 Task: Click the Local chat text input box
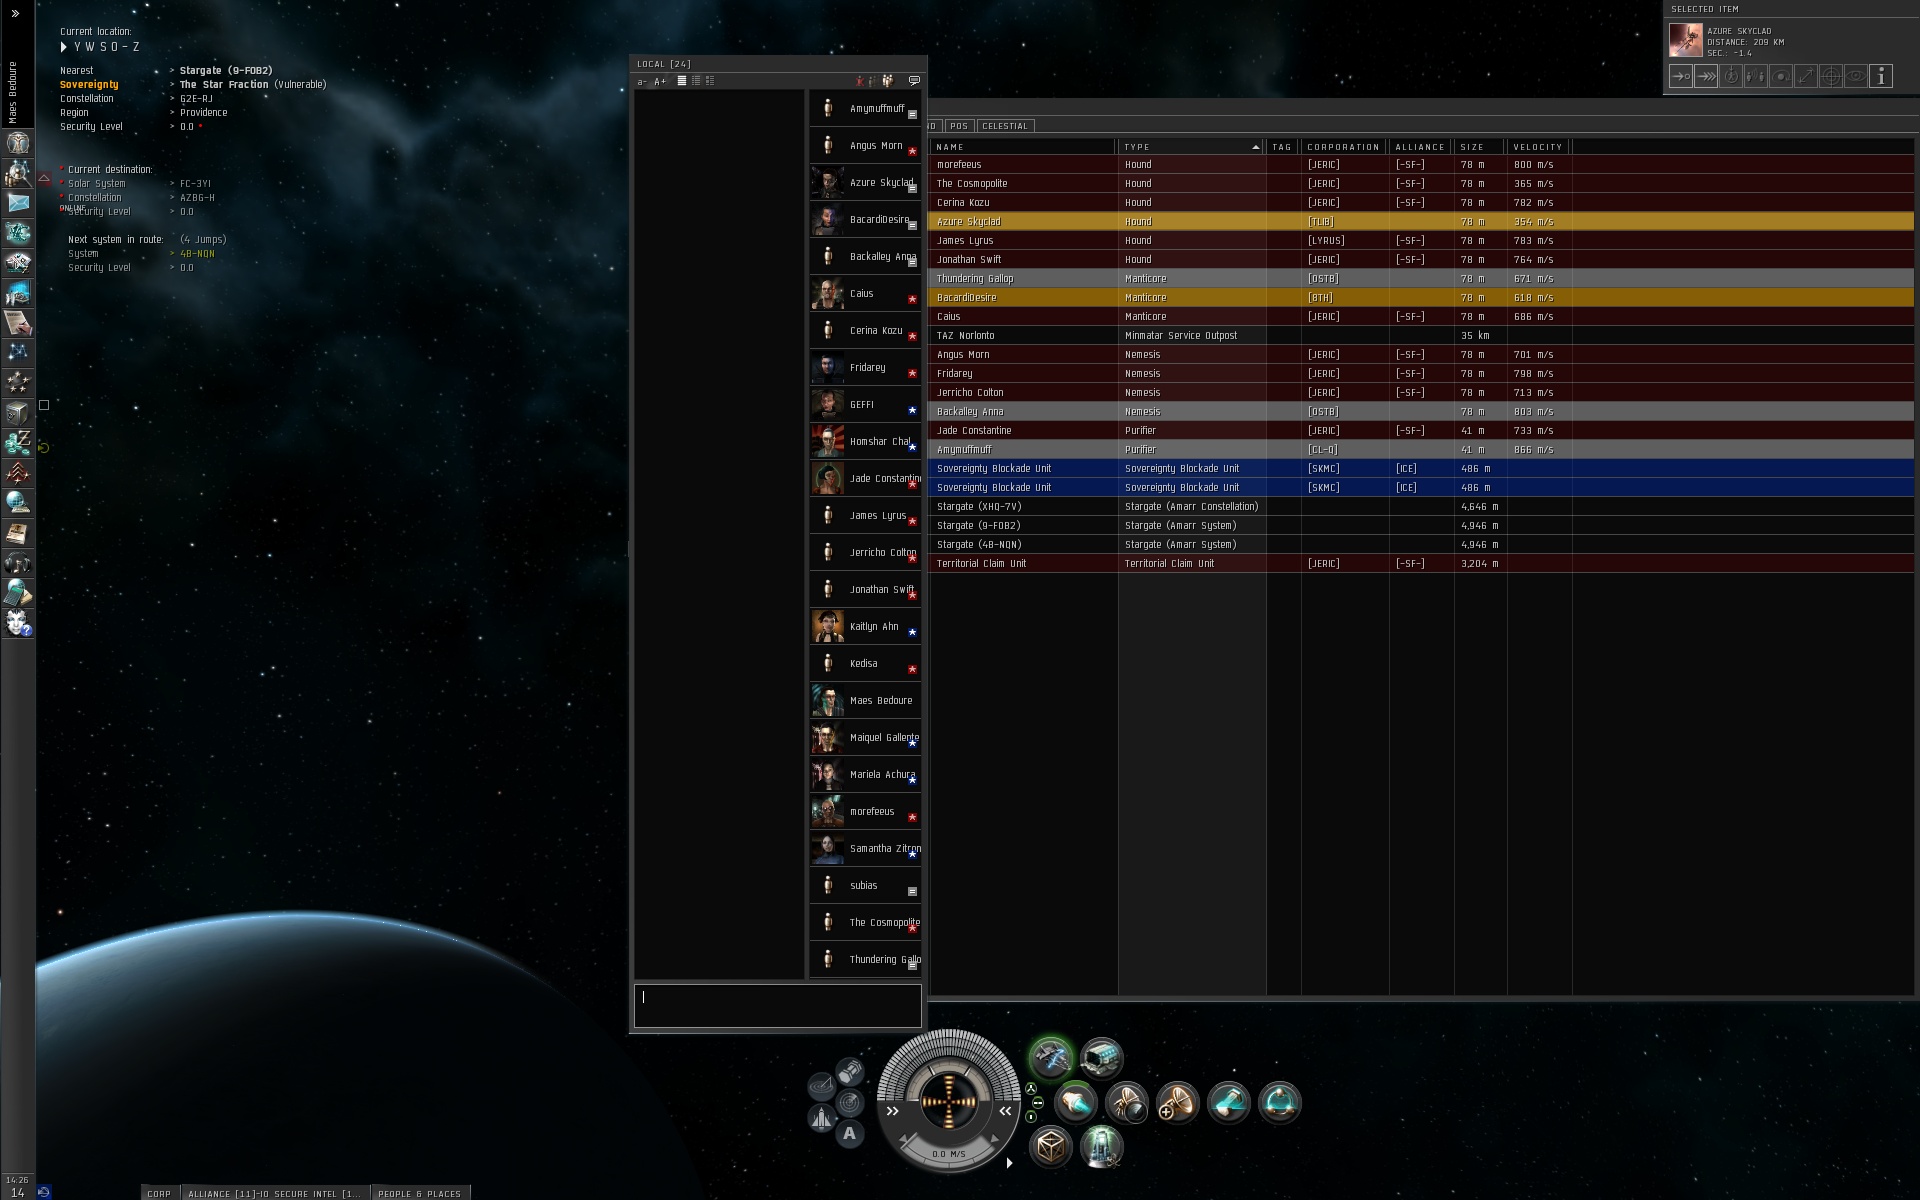(777, 1006)
